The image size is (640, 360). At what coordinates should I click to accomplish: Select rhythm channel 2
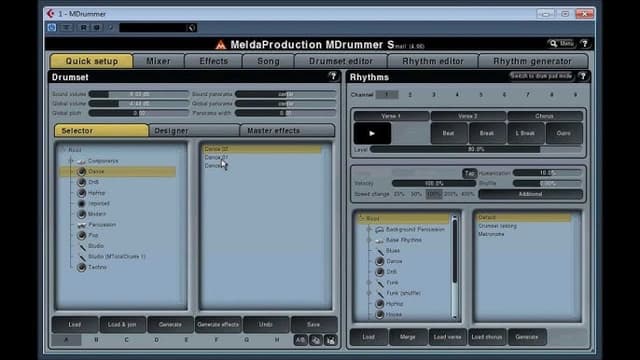click(410, 95)
